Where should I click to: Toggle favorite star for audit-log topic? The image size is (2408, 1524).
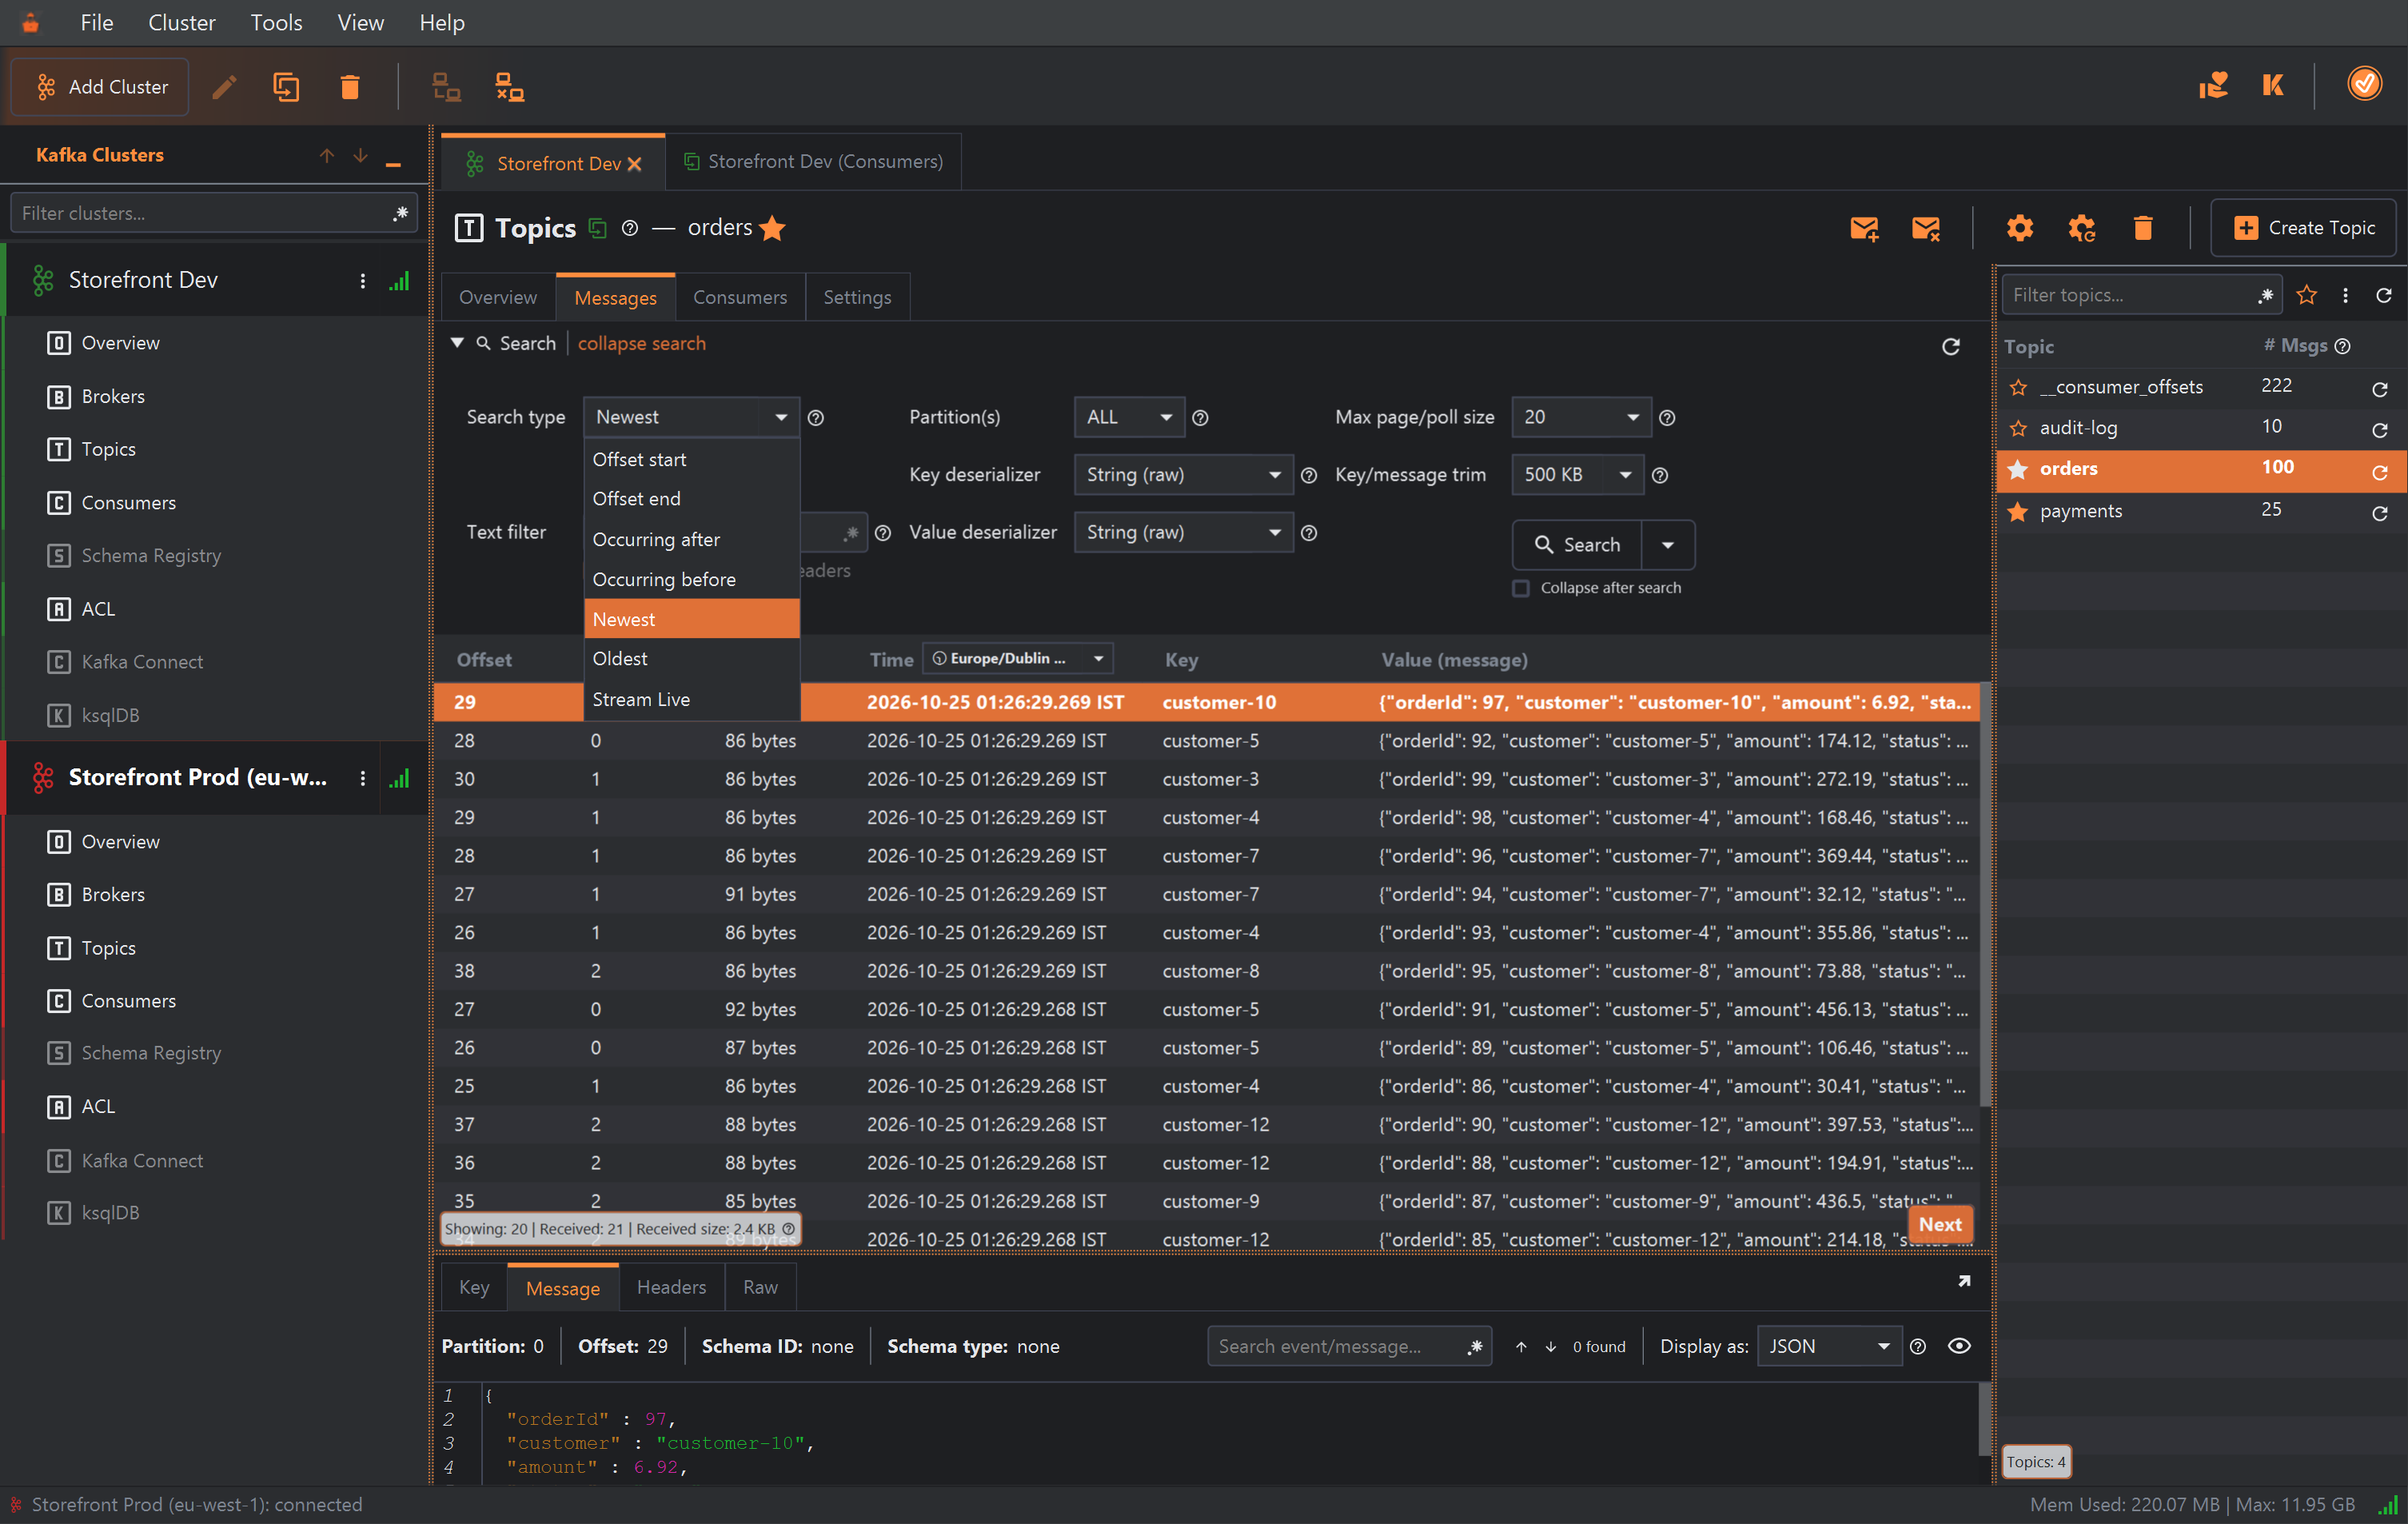(2018, 428)
